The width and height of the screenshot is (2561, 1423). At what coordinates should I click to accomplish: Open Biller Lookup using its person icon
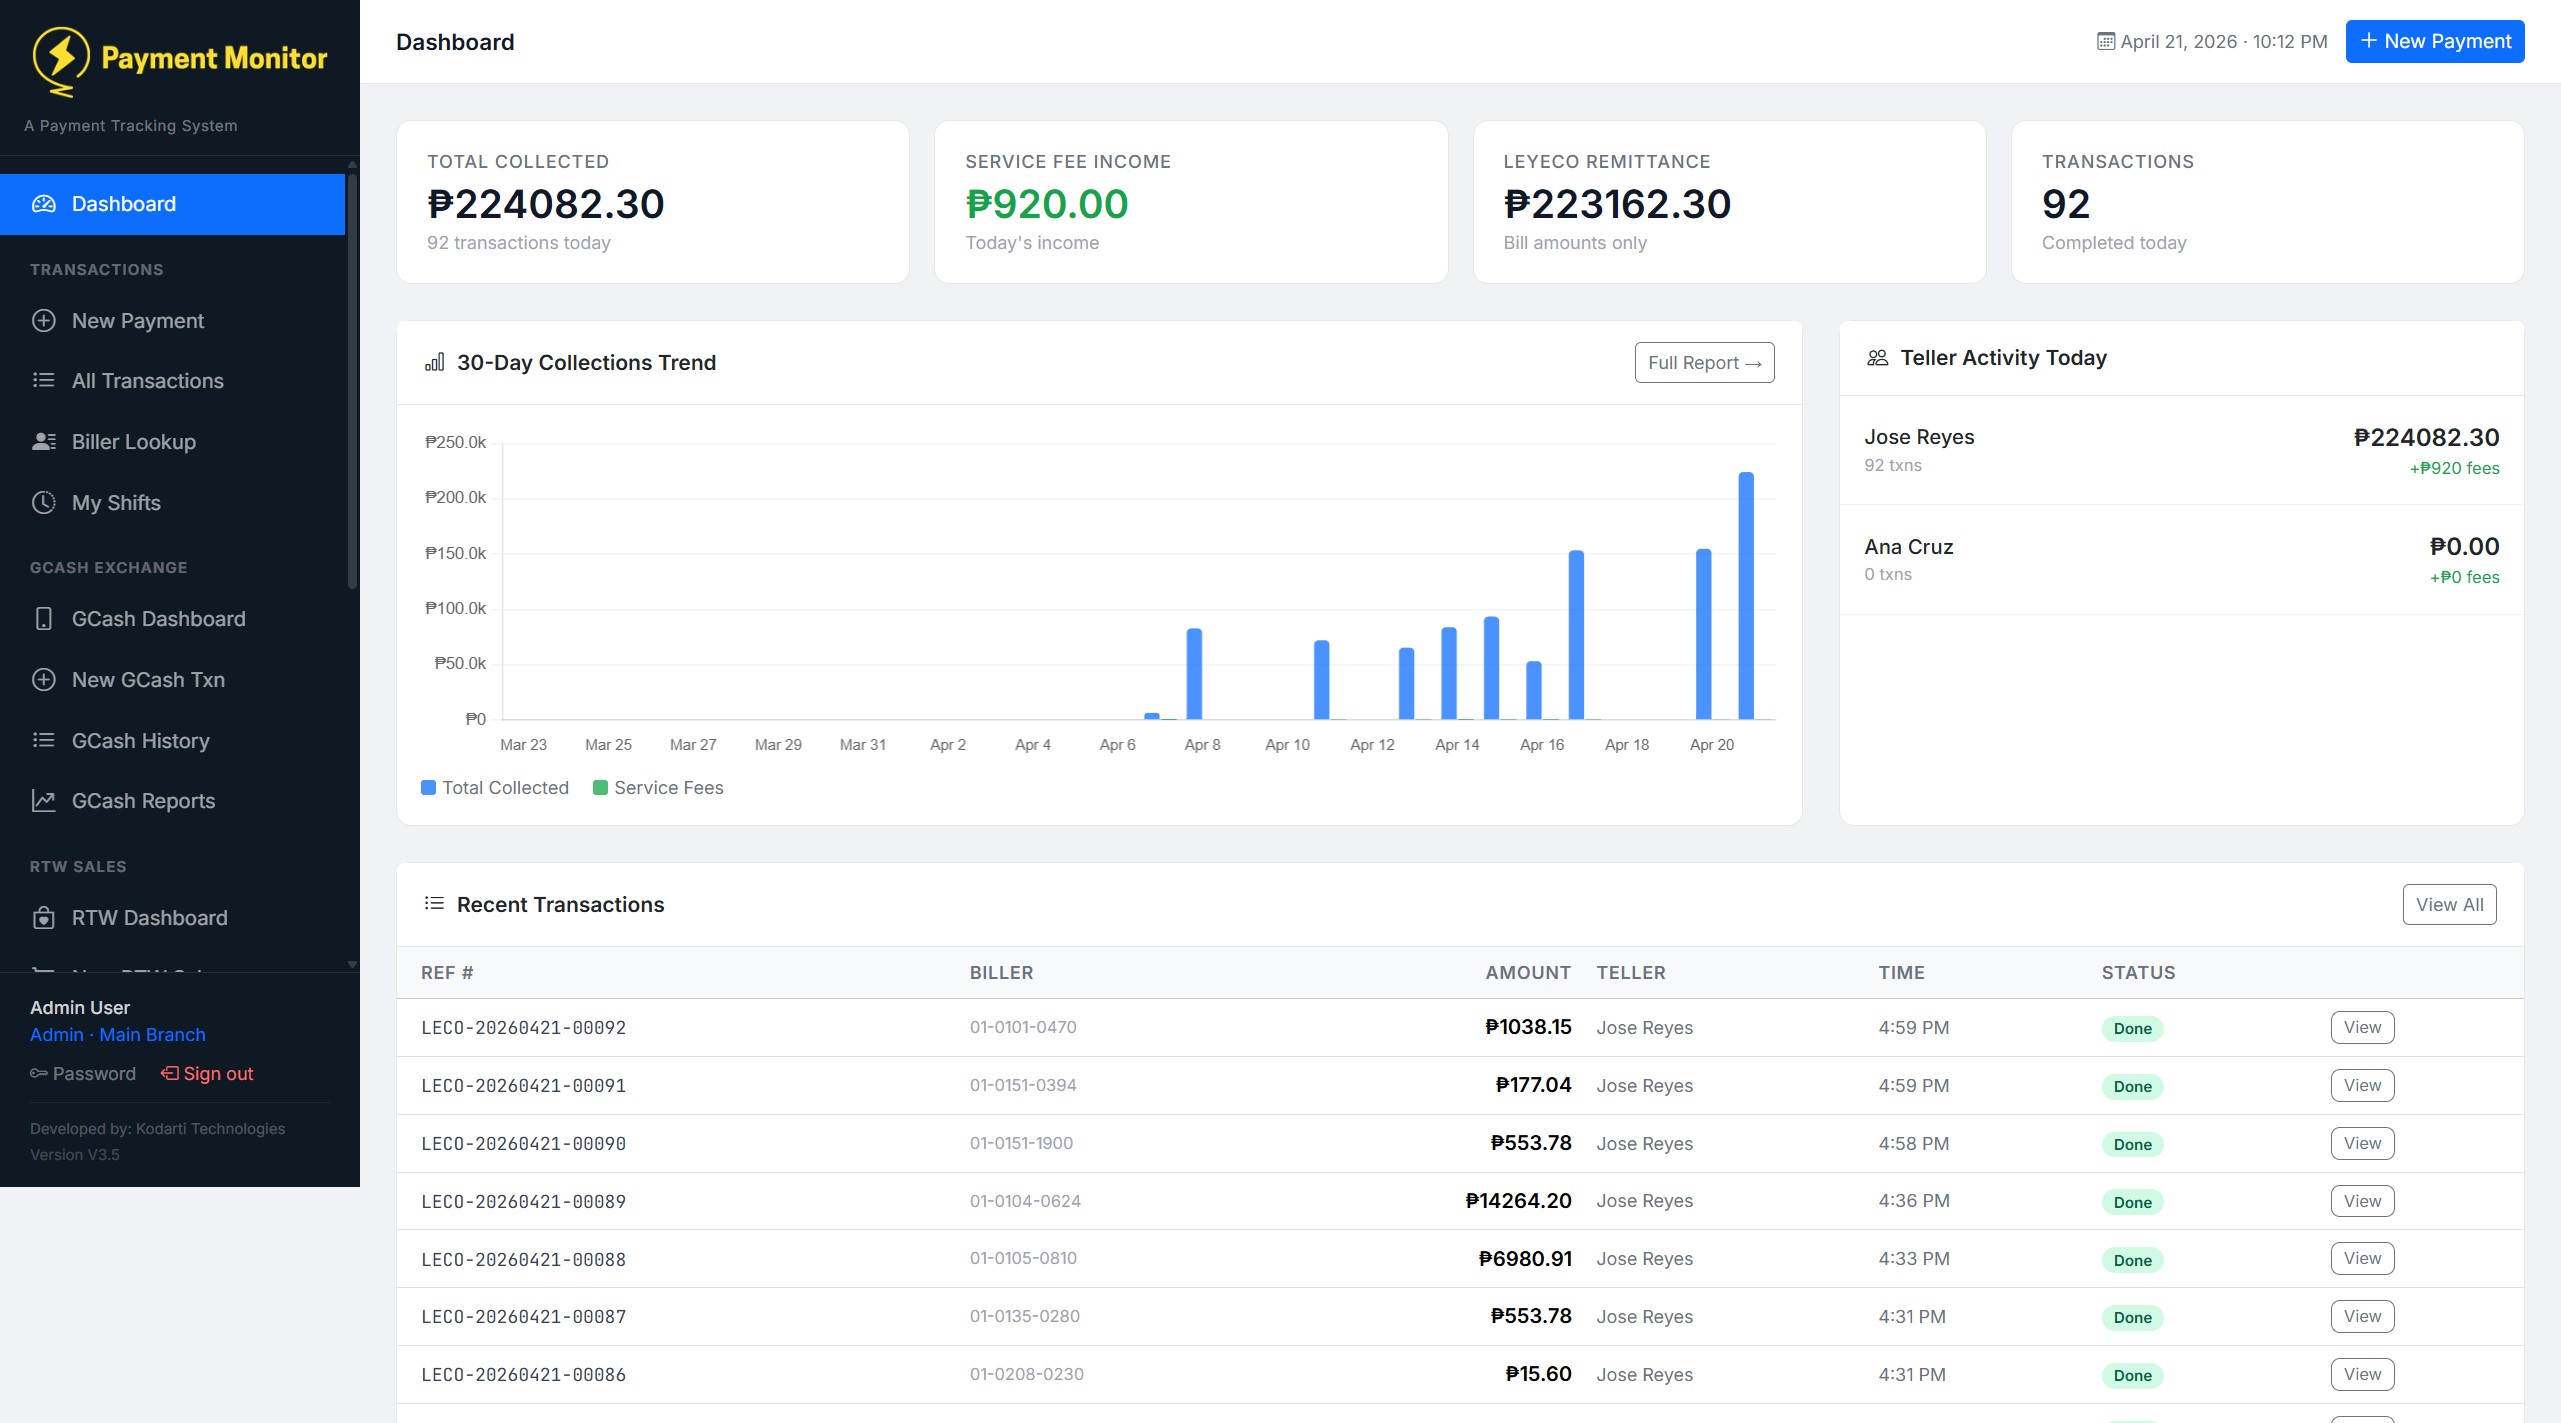44,441
